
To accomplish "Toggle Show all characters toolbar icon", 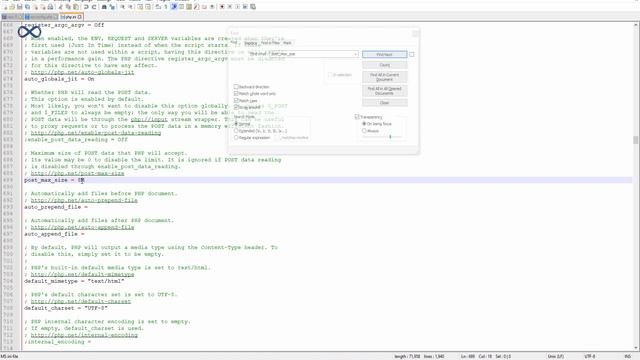I will pyautogui.click(x=166, y=7).
